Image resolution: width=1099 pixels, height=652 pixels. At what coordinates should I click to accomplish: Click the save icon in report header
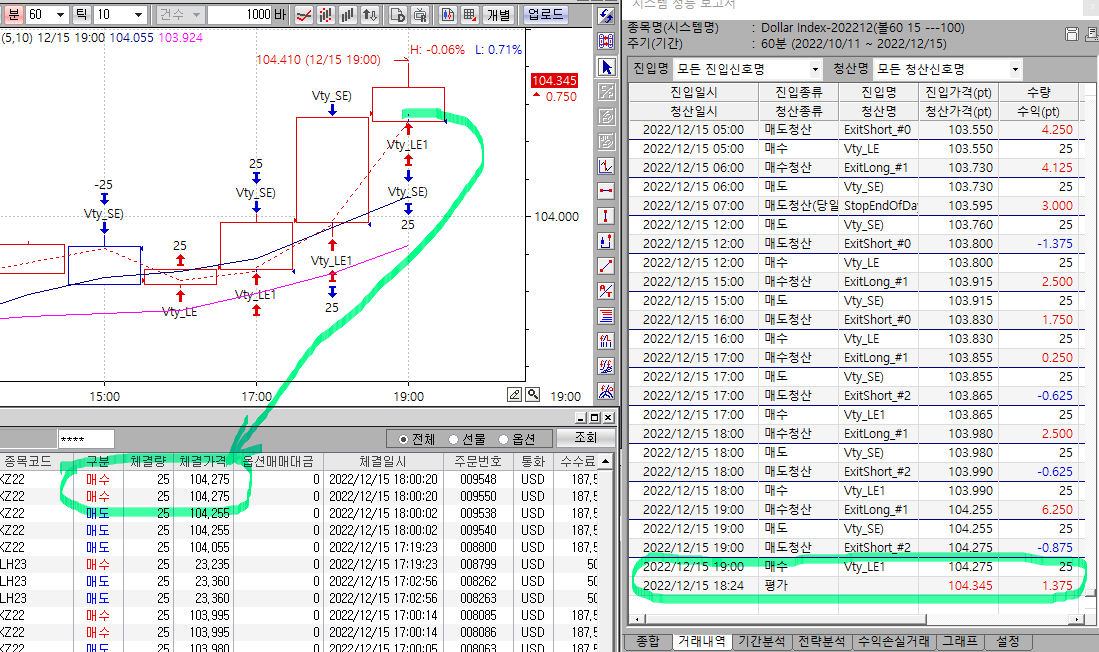(x=1071, y=35)
